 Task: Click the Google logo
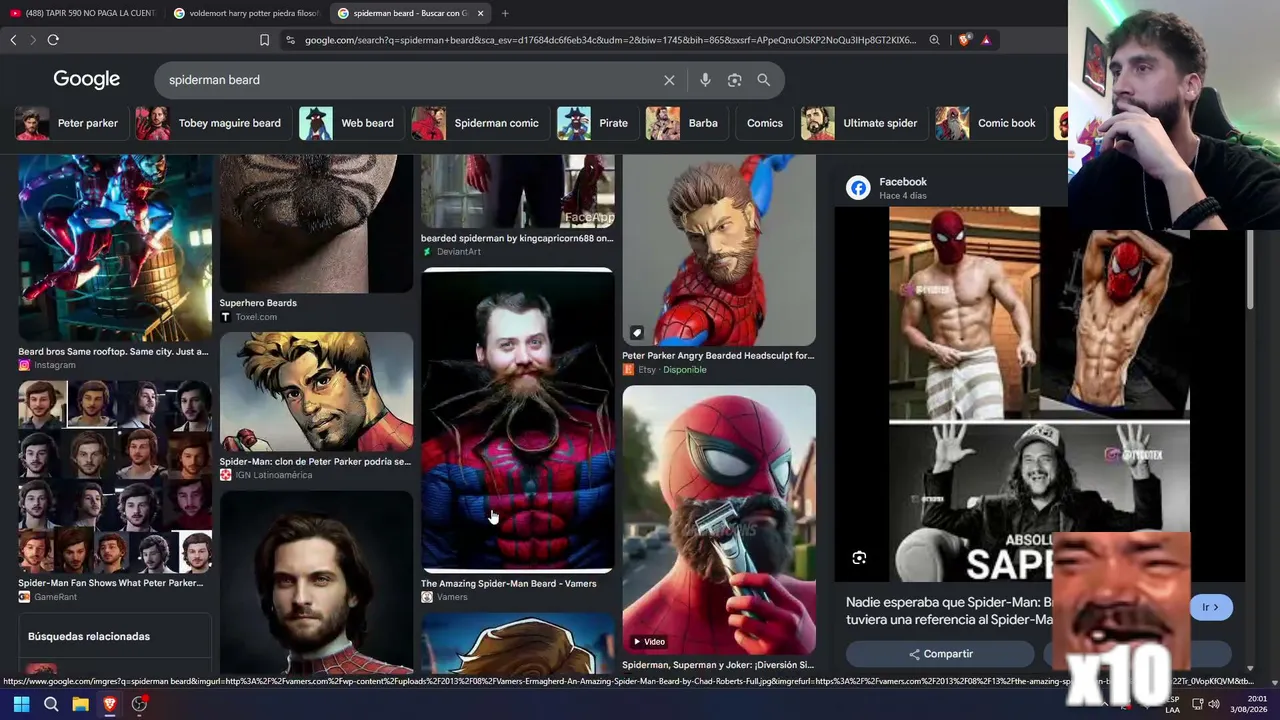[87, 79]
